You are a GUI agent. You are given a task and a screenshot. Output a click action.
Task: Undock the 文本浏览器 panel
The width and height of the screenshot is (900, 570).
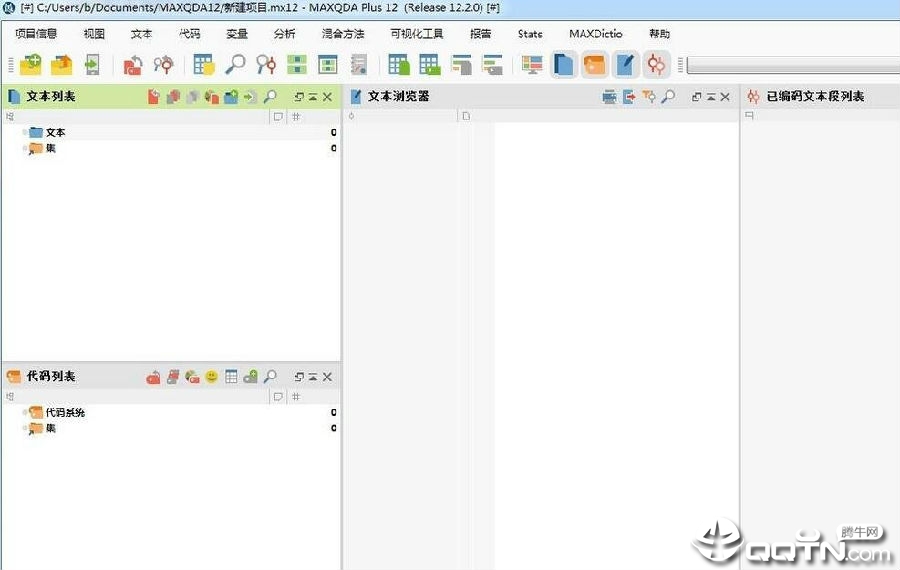tap(697, 97)
